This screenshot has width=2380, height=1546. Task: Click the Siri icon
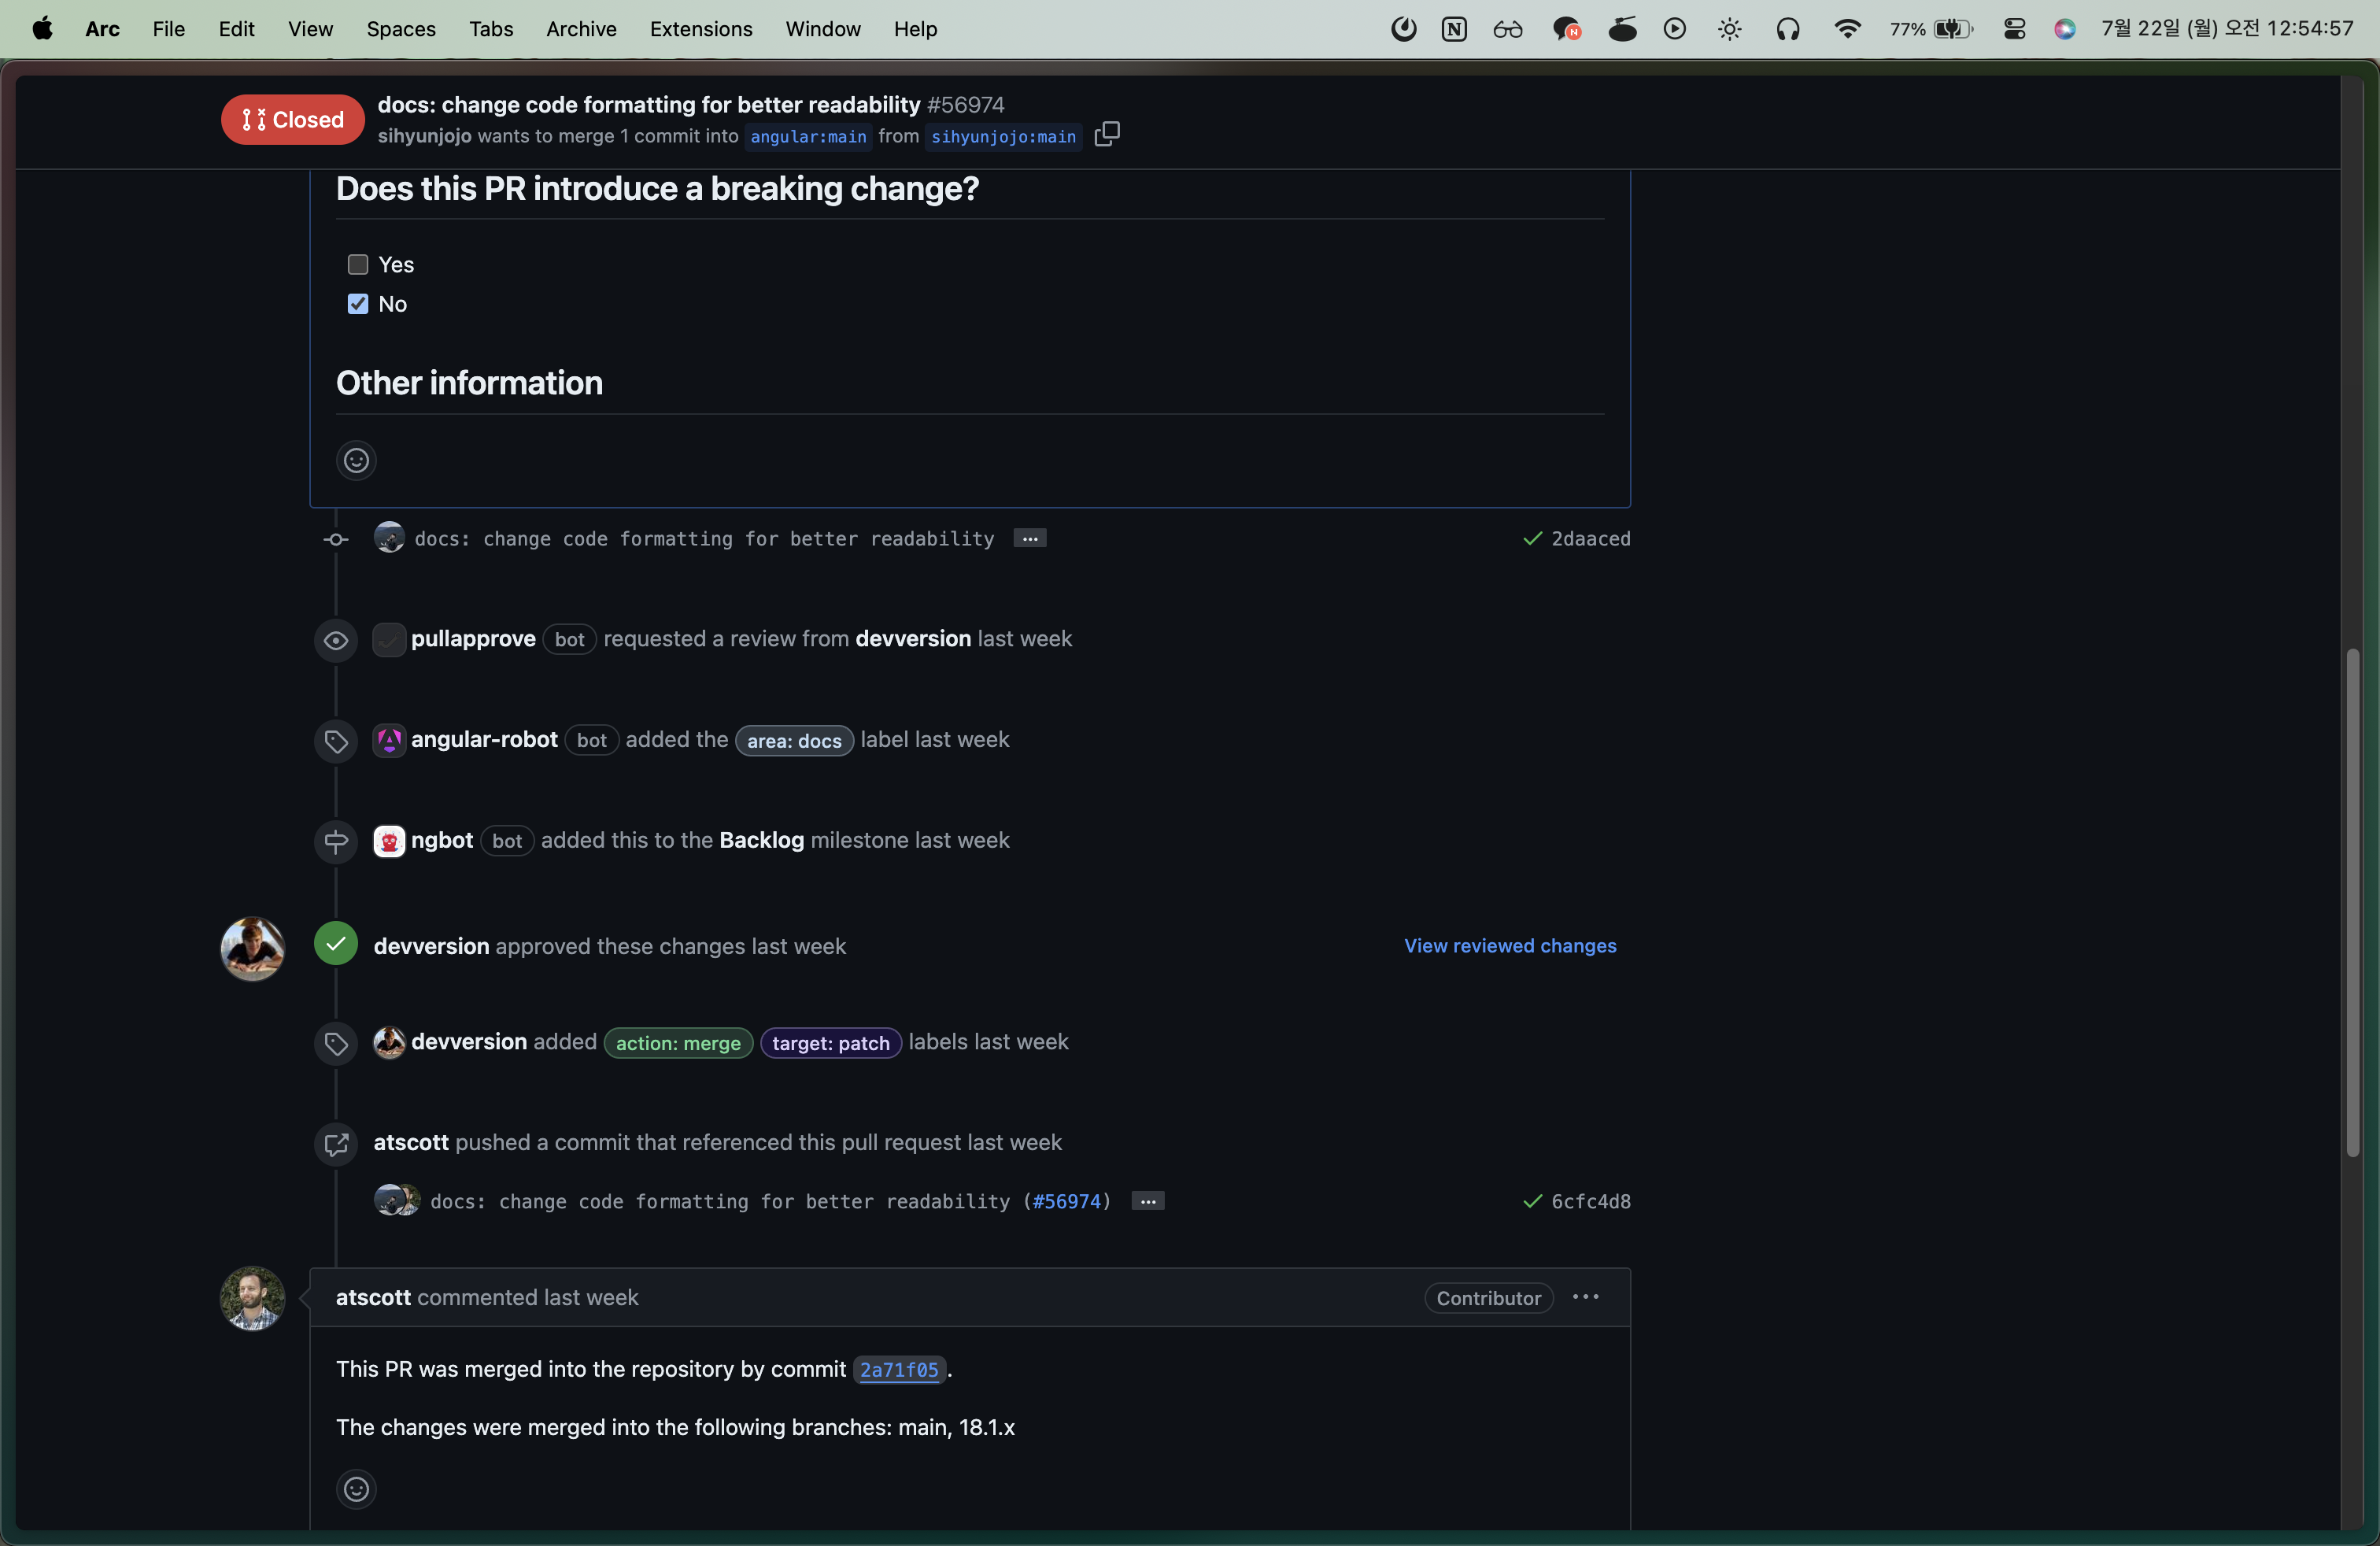2064,29
